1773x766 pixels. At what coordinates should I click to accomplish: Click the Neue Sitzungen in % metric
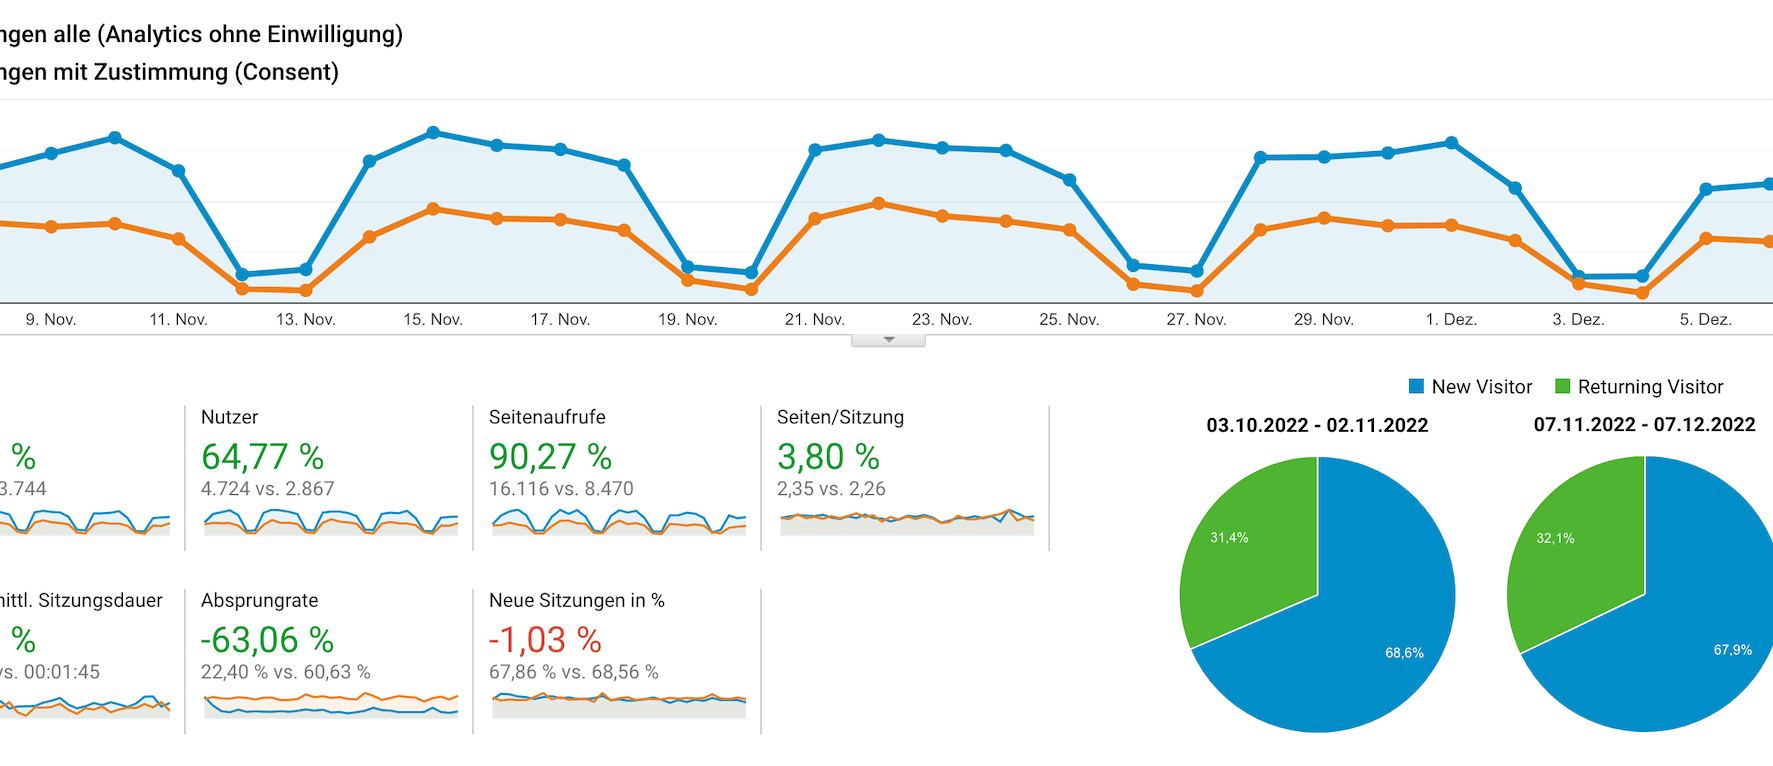(576, 600)
